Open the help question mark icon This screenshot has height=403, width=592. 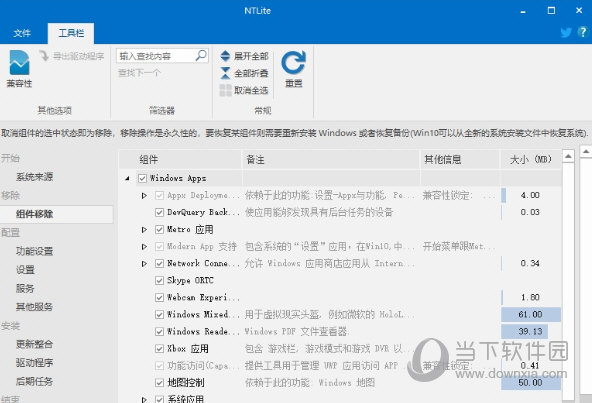(583, 32)
